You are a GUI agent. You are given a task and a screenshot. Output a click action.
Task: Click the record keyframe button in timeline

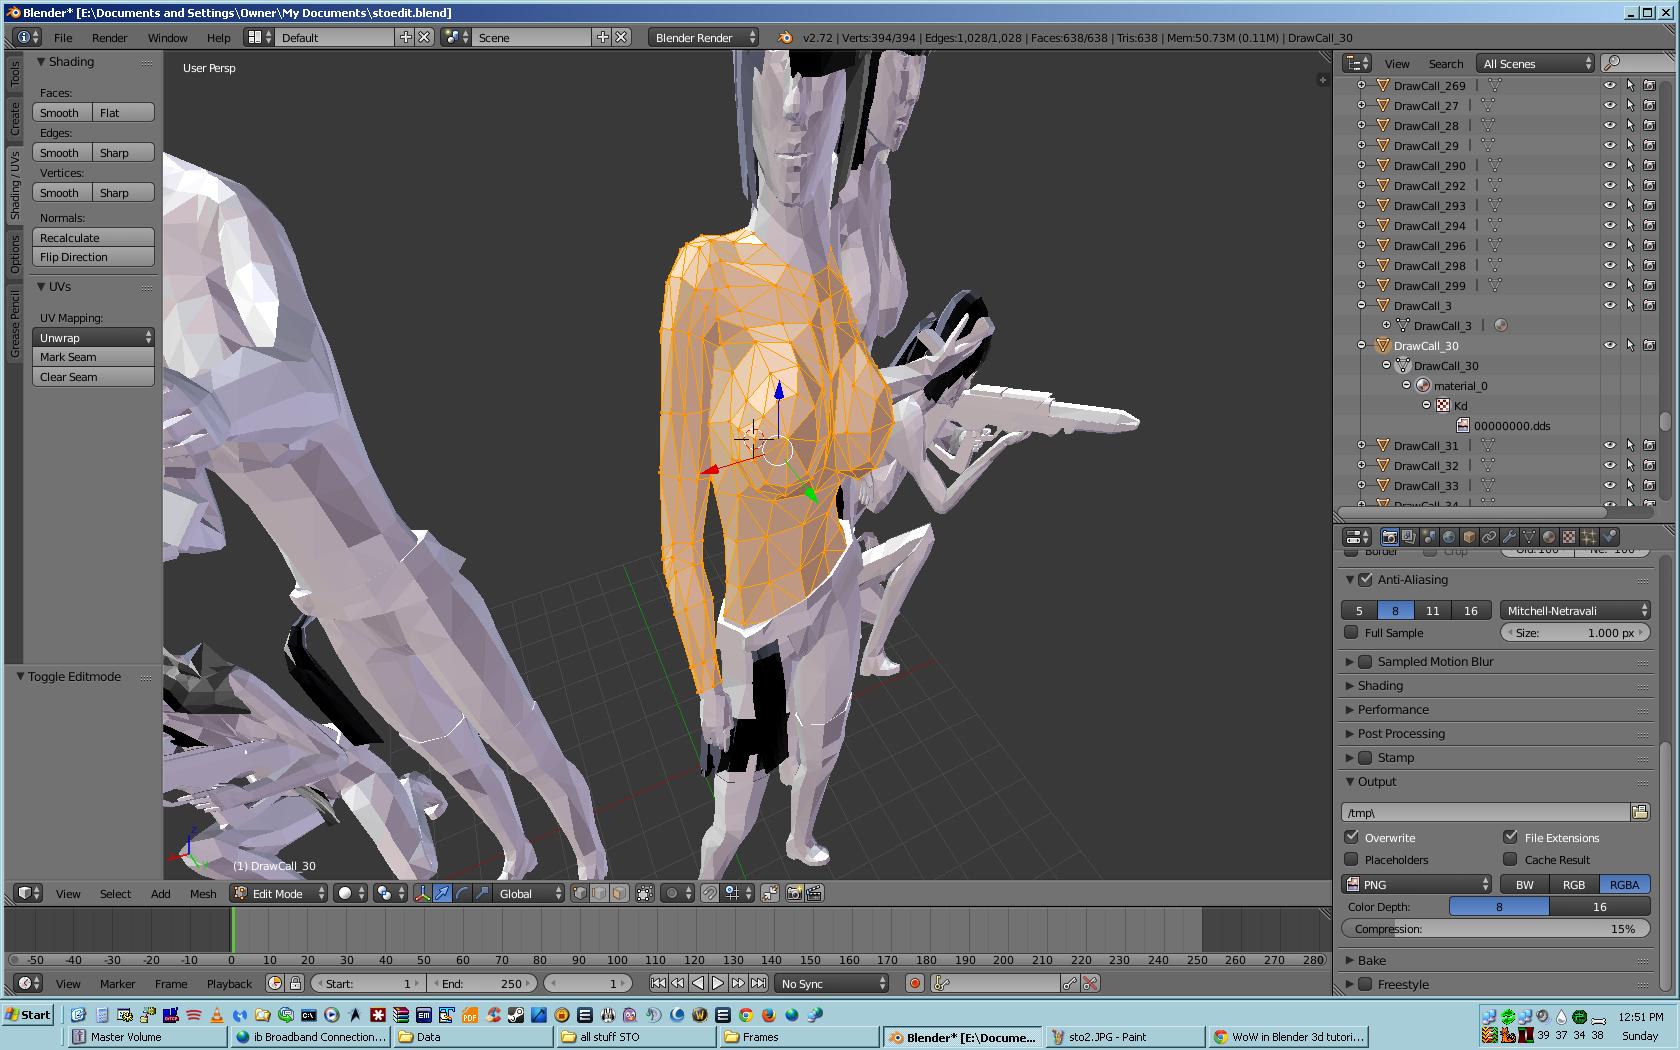pos(914,983)
